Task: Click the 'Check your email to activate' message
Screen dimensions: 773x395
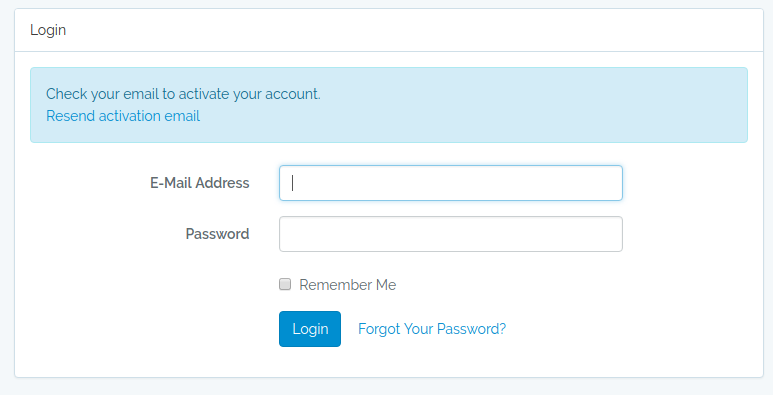Action: coord(183,94)
